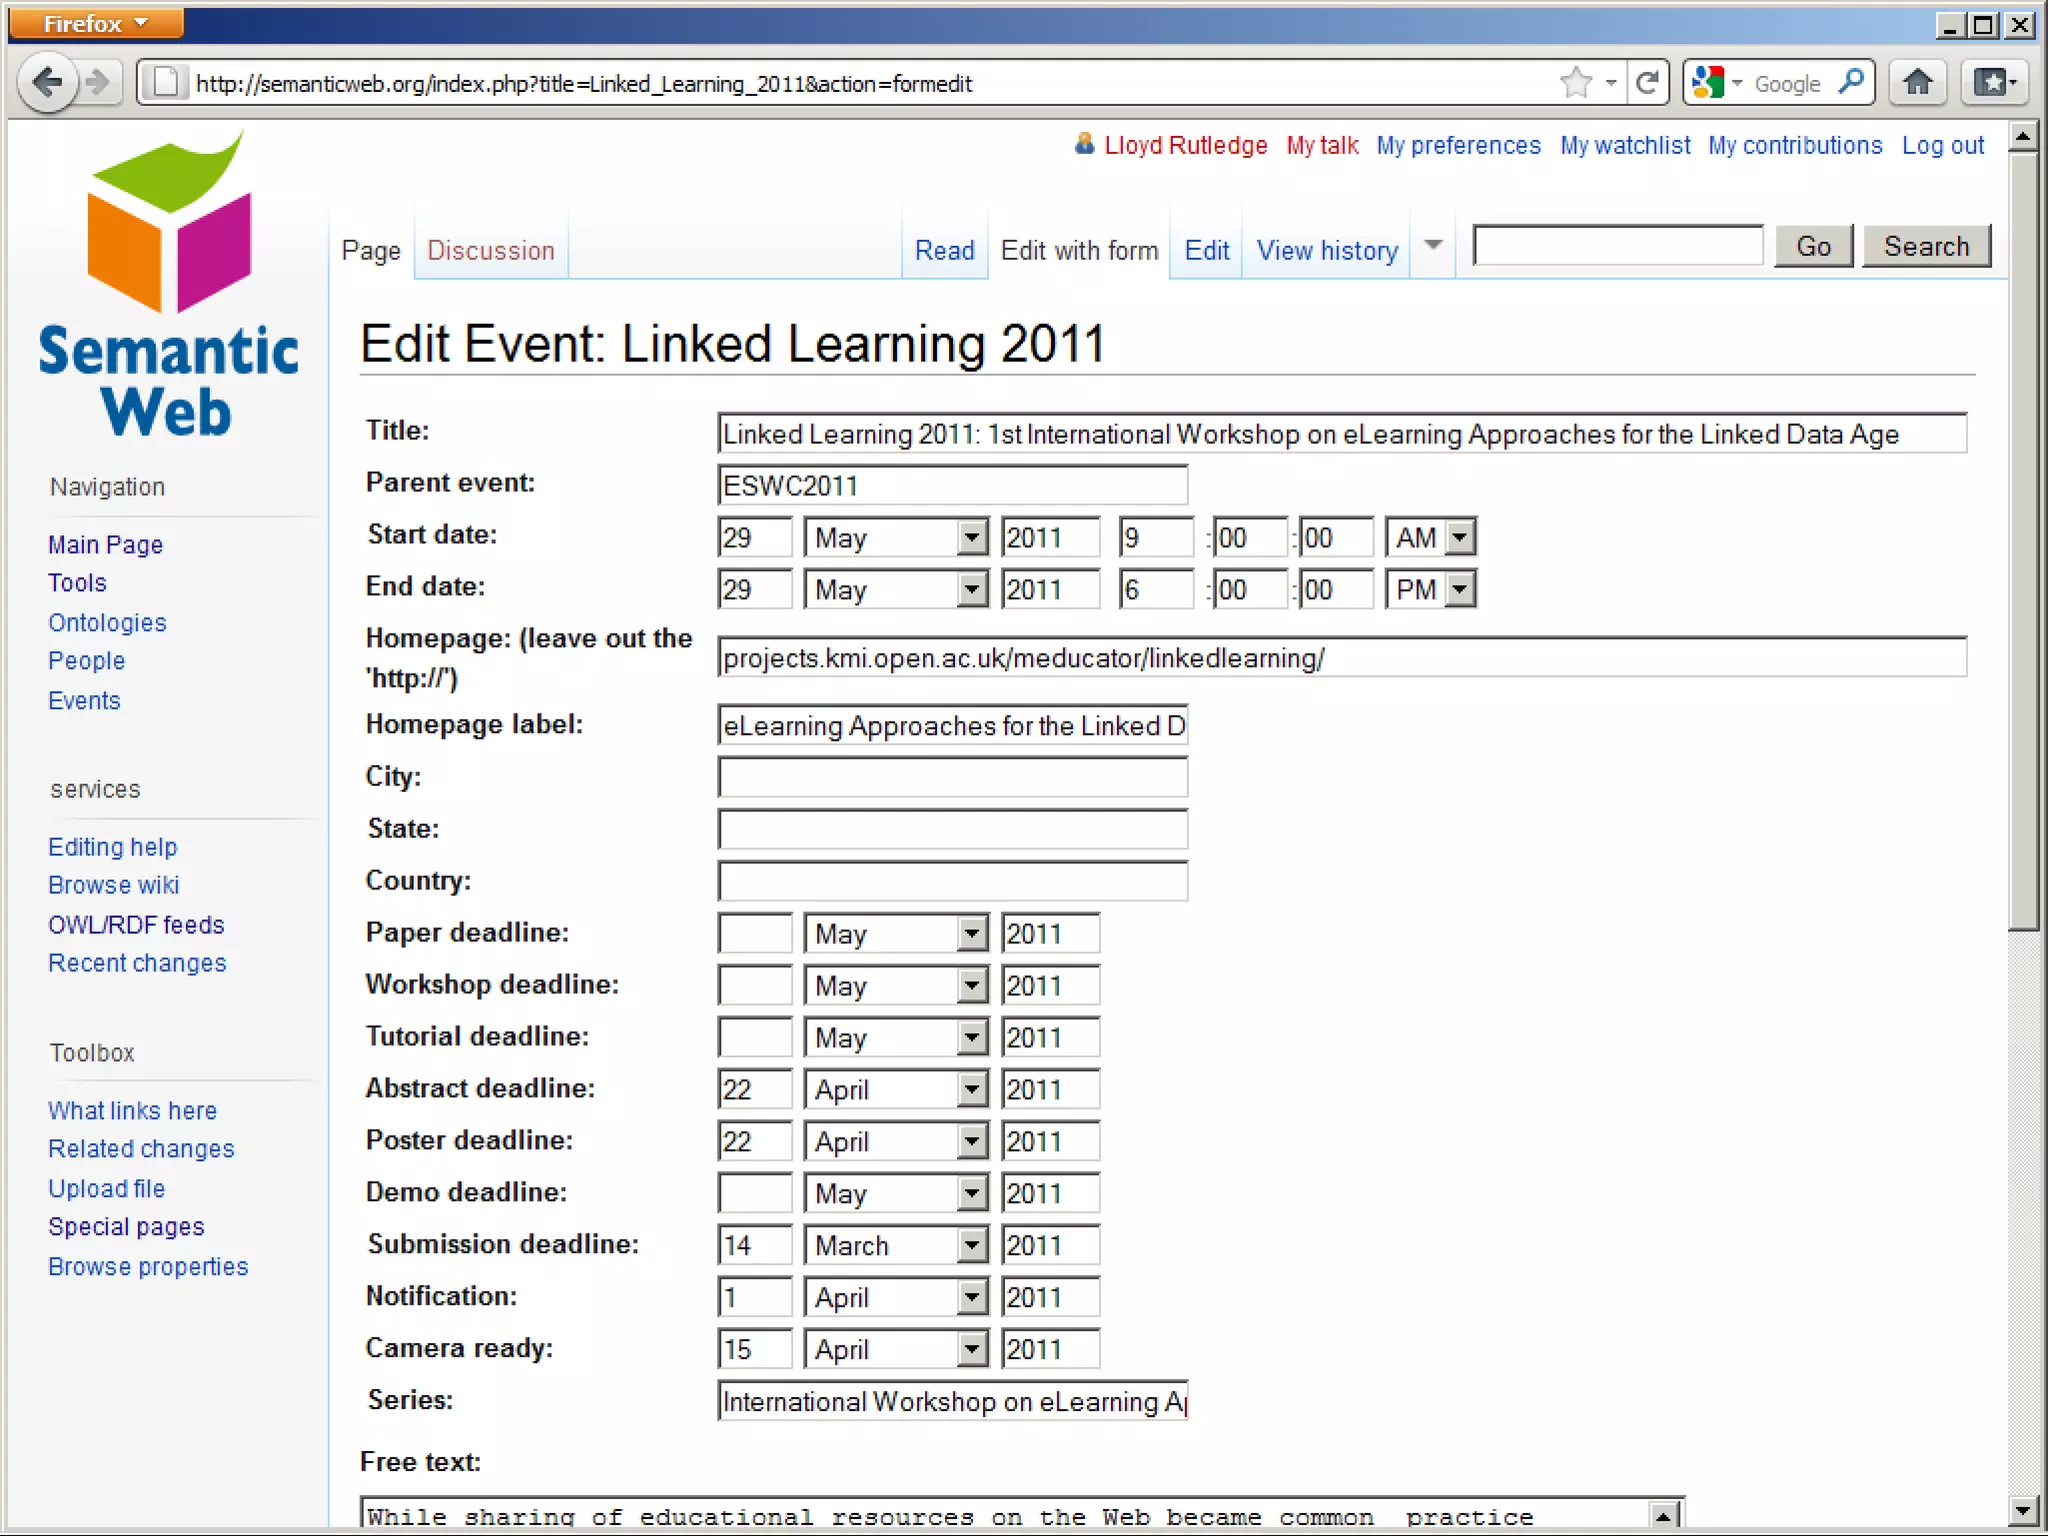The width and height of the screenshot is (2048, 1536).
Task: Open the address bar history dropdown arrow
Action: [1610, 83]
